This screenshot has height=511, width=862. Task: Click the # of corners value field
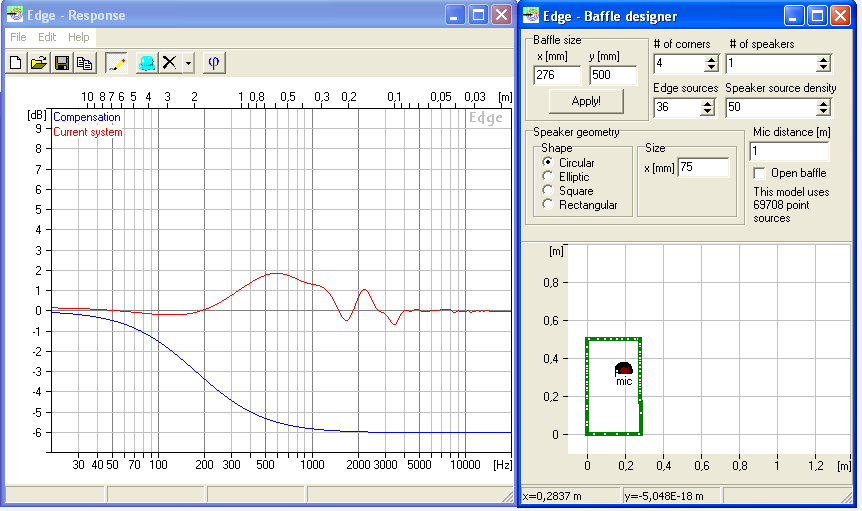(679, 64)
